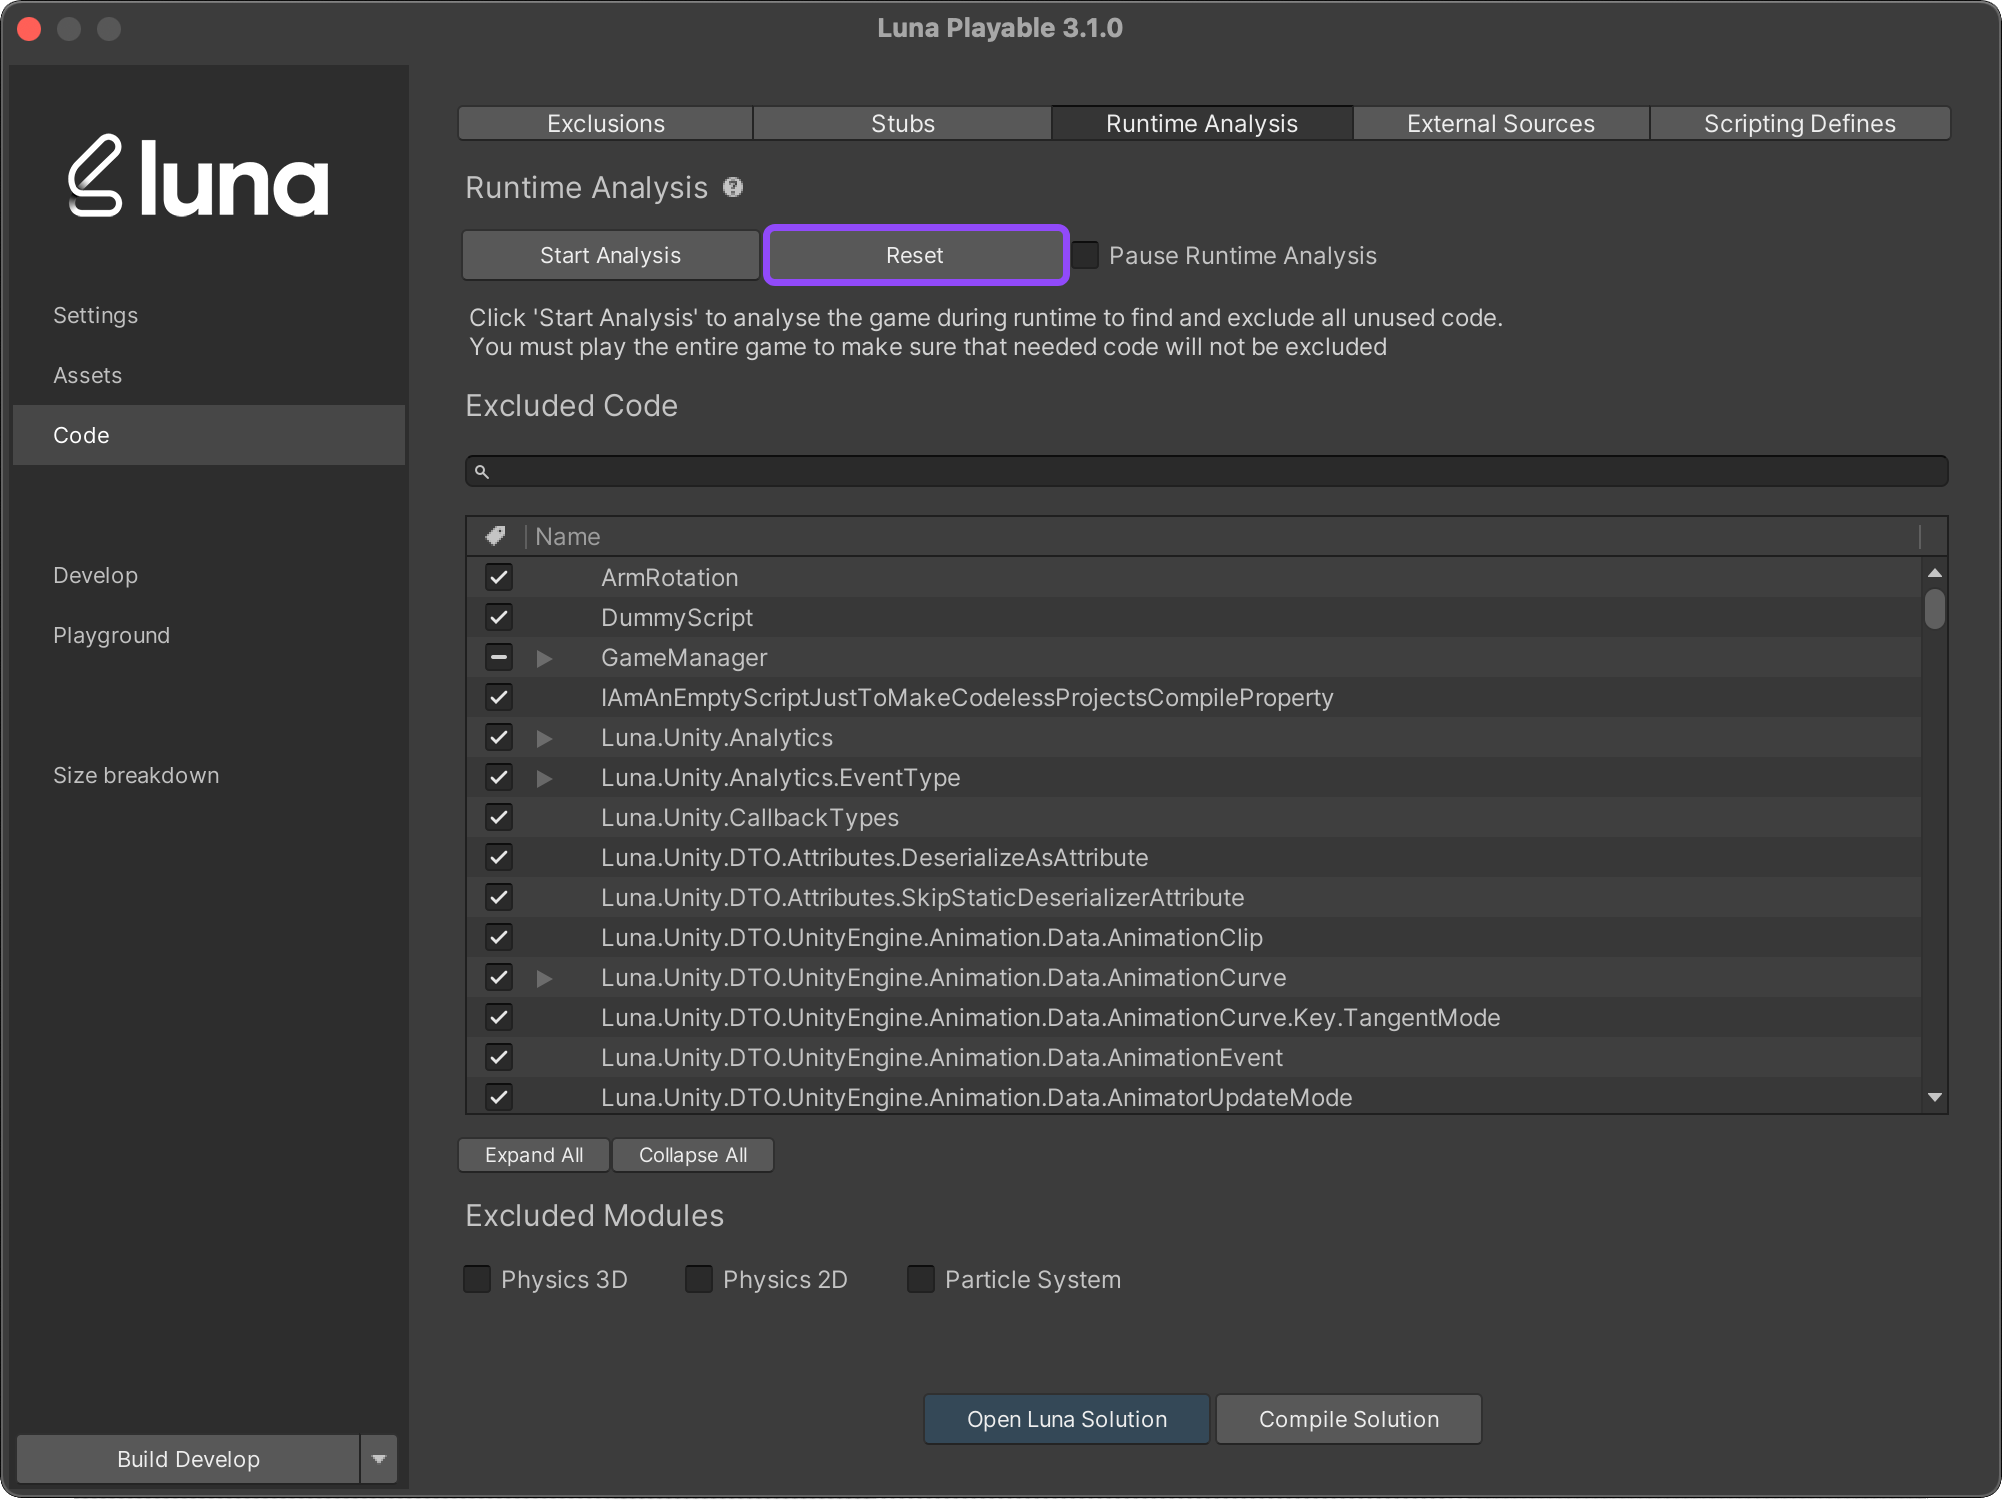Uncheck the Luna.Unity.CallbackTypes checkbox
This screenshot has width=2002, height=1500.
tap(499, 817)
